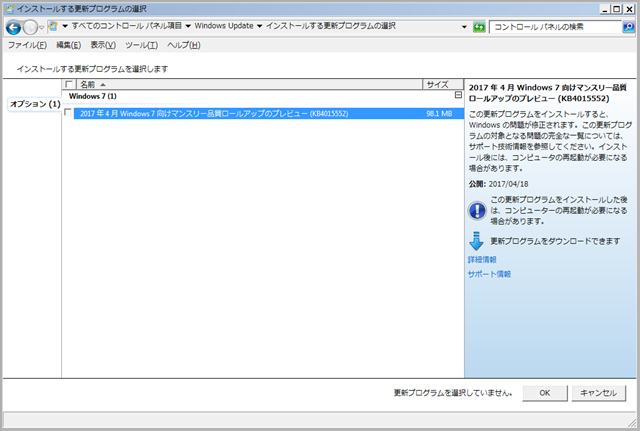Click the window icon in title bar
Image resolution: width=640 pixels, height=431 pixels.
10,9
